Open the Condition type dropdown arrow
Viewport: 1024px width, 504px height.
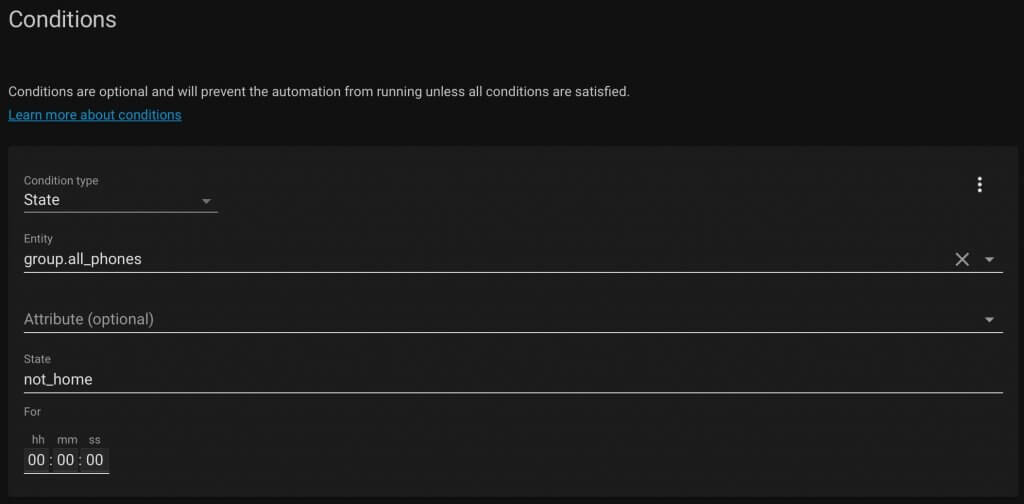[206, 201]
